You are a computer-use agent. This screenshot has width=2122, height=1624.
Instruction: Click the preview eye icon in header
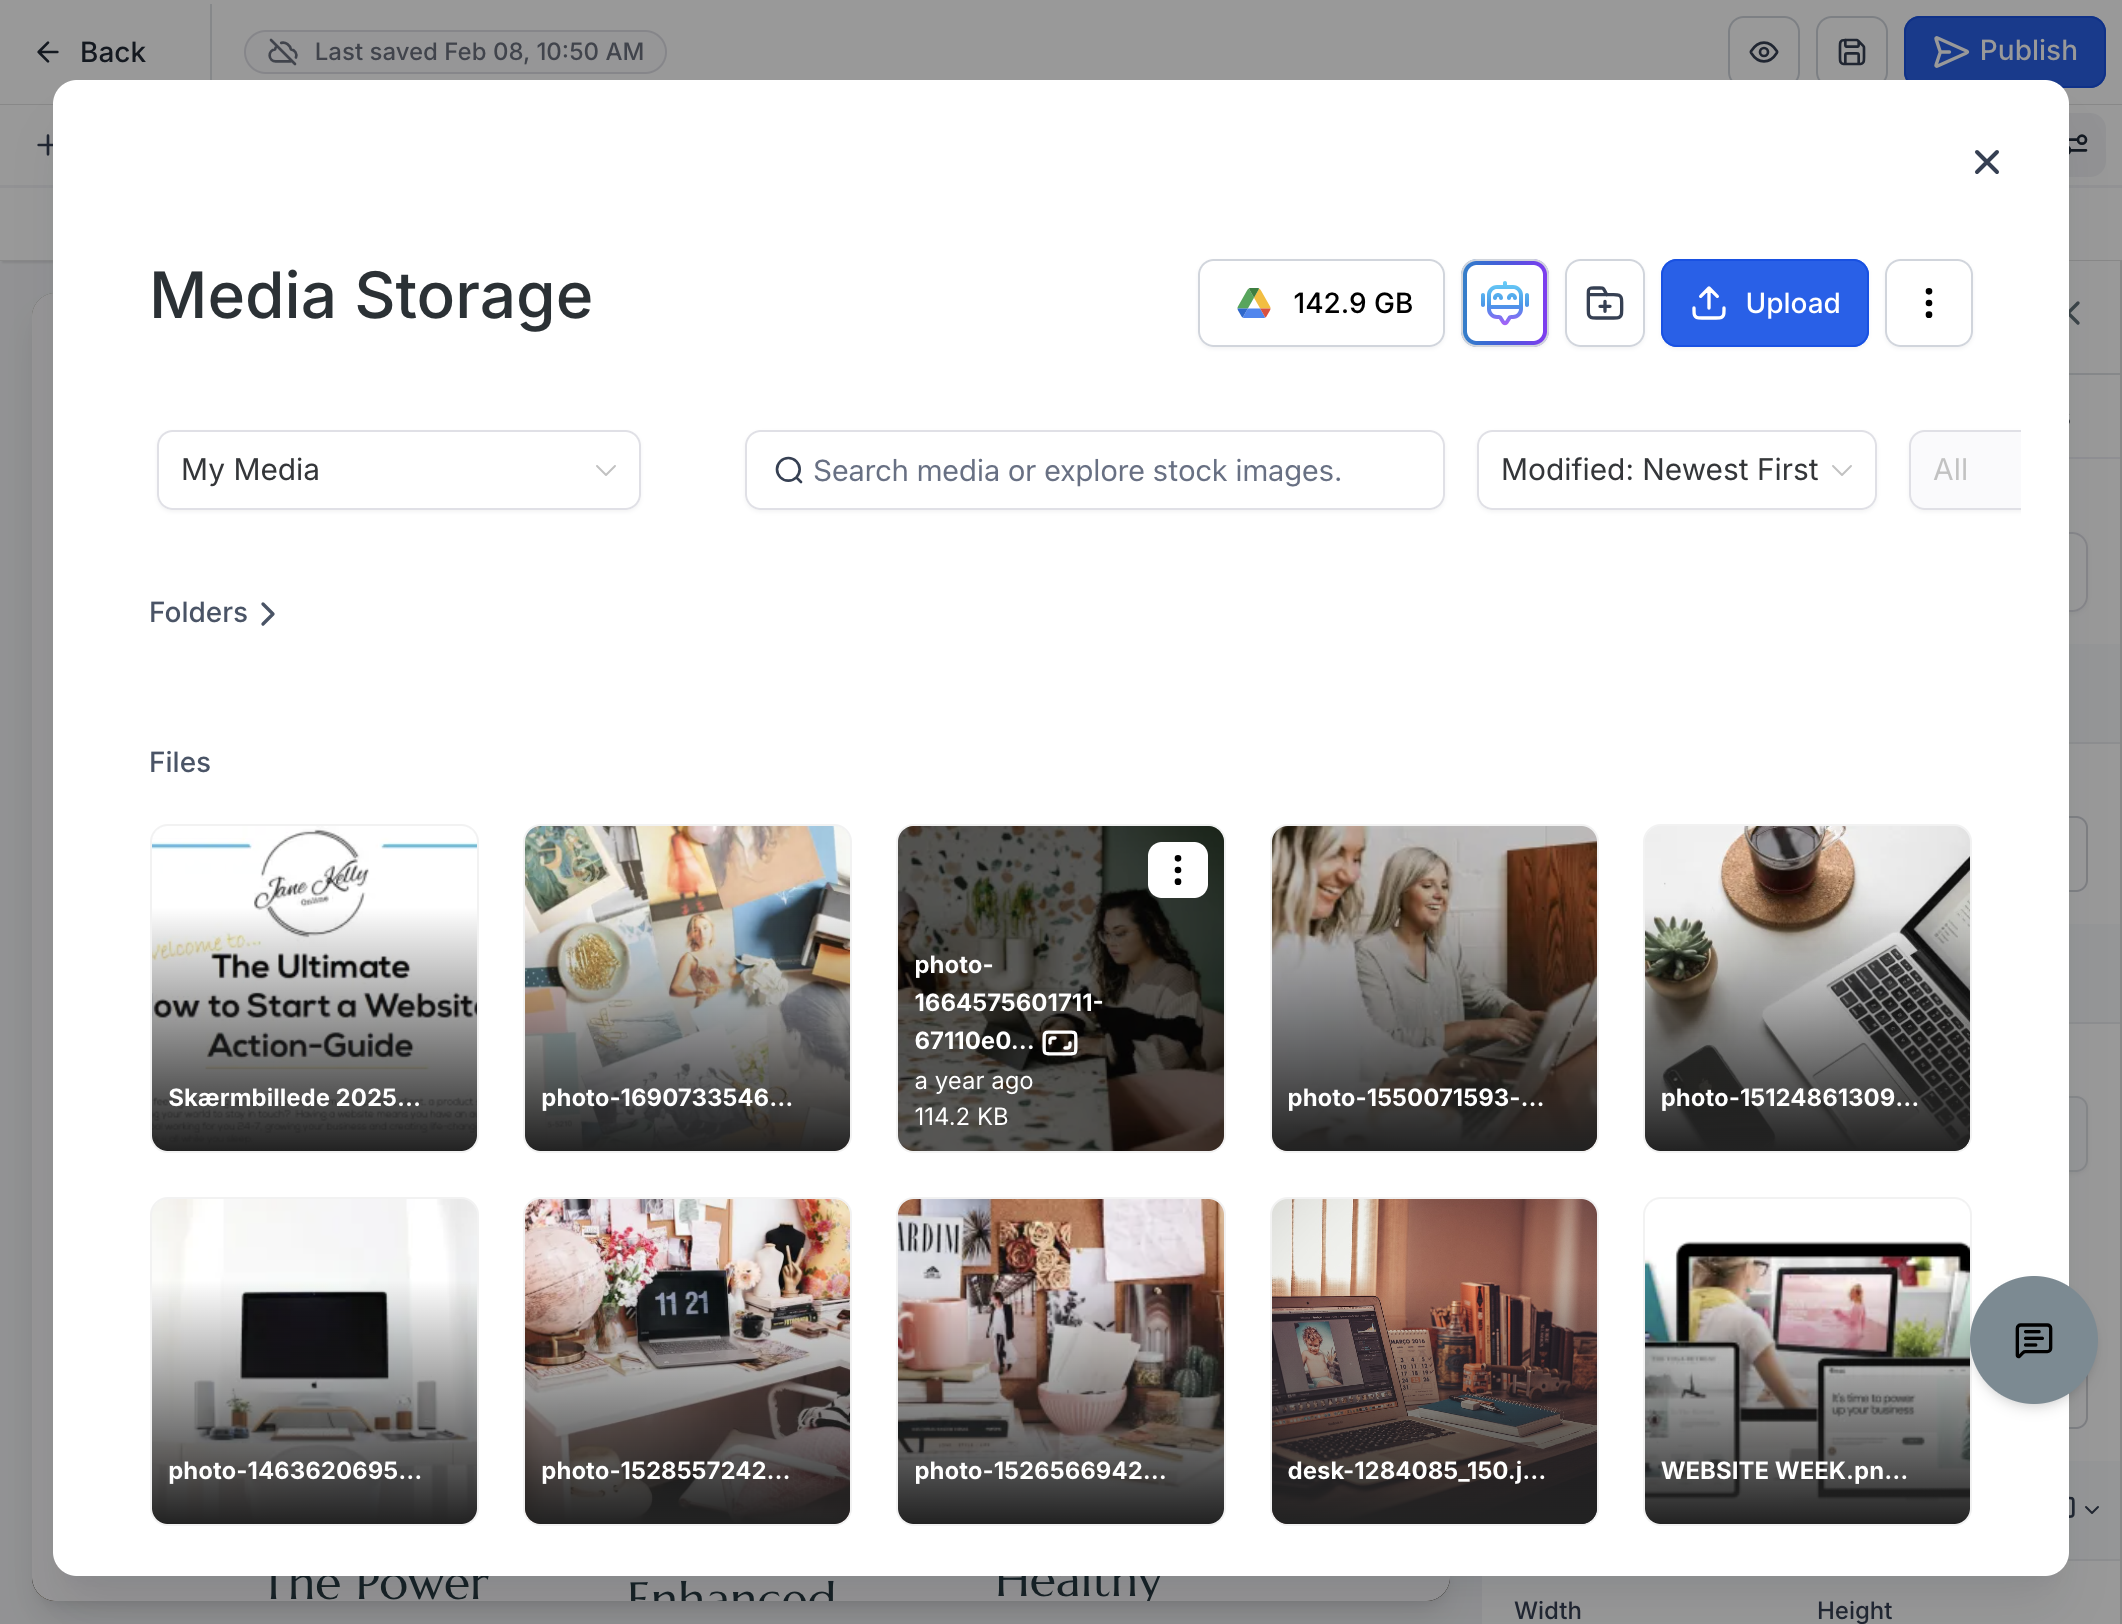click(x=1763, y=52)
